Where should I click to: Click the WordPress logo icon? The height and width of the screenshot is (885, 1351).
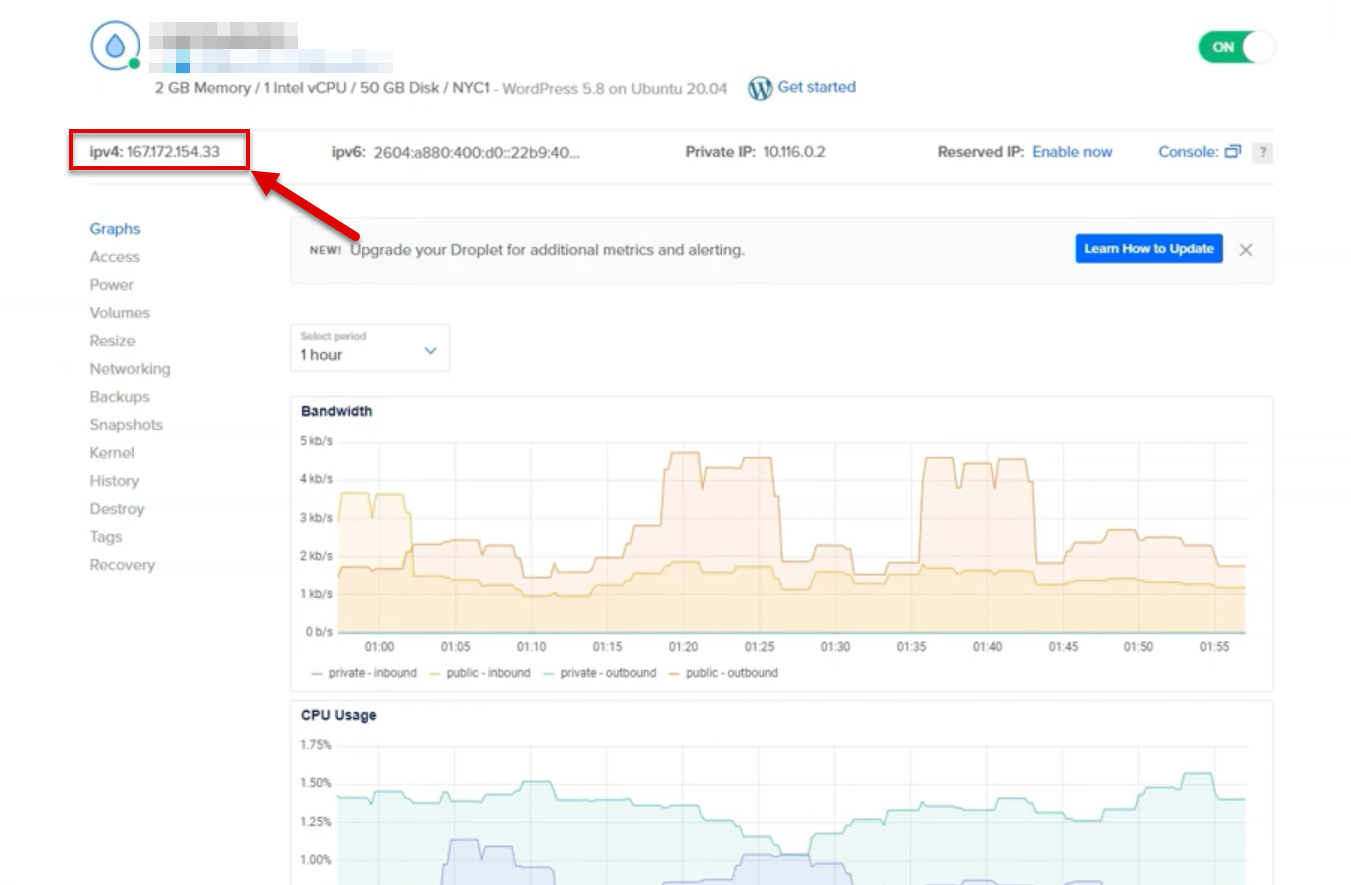(x=760, y=88)
